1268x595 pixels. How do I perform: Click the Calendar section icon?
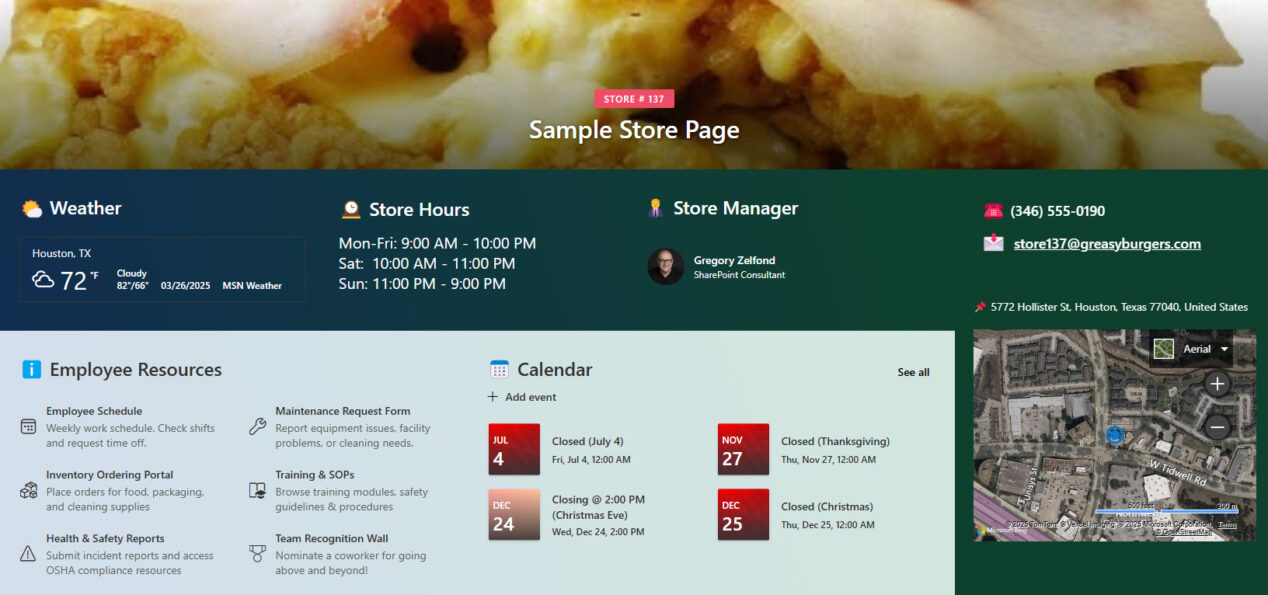(x=498, y=369)
